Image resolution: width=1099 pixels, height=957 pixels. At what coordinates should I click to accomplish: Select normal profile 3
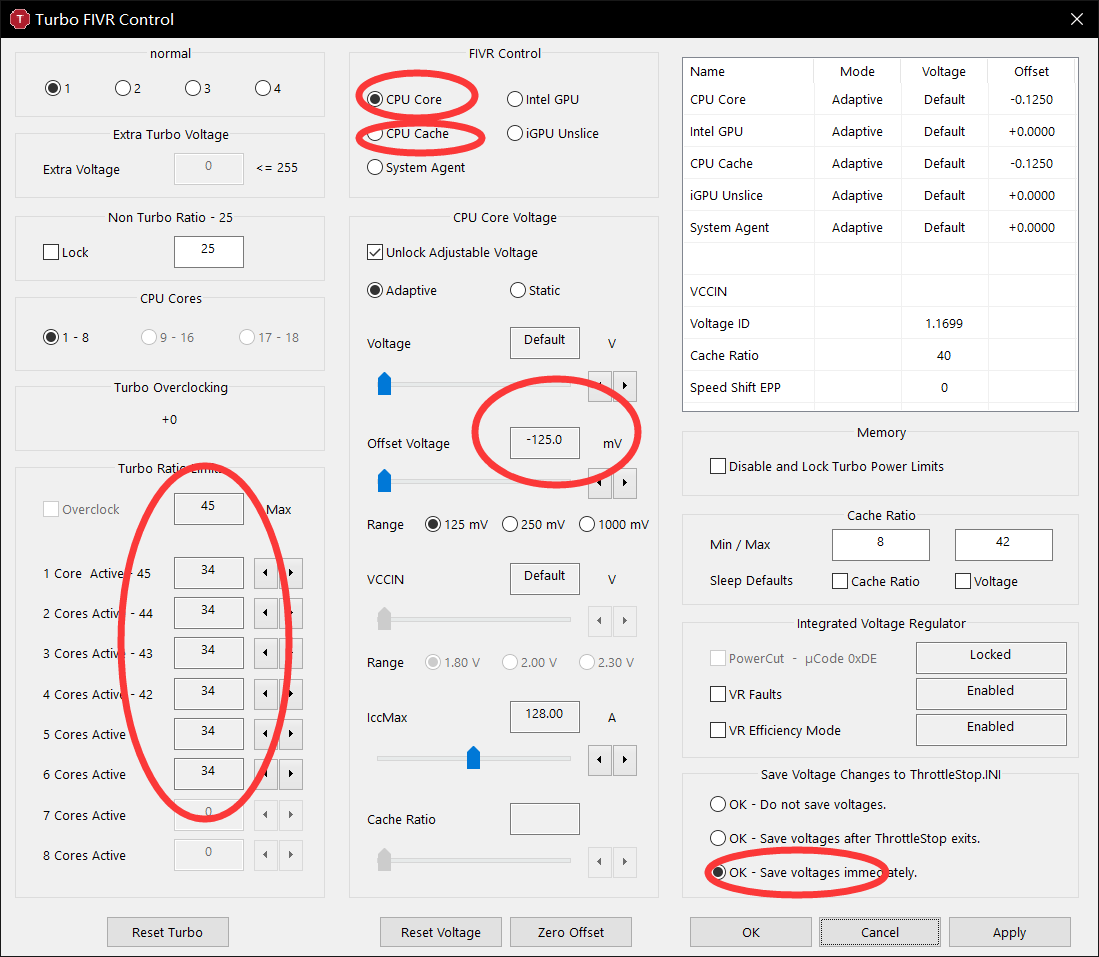click(198, 88)
